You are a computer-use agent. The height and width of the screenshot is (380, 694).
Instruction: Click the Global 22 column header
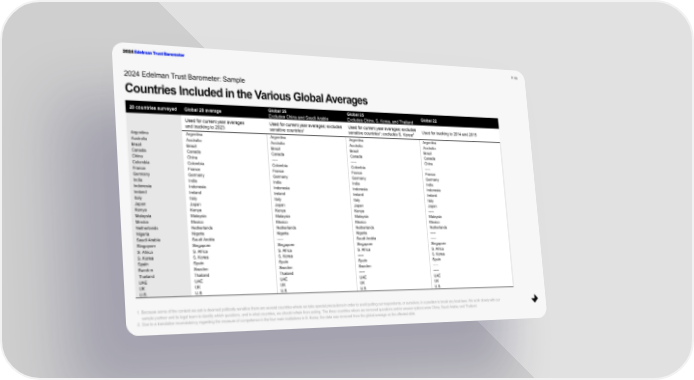[428, 120]
